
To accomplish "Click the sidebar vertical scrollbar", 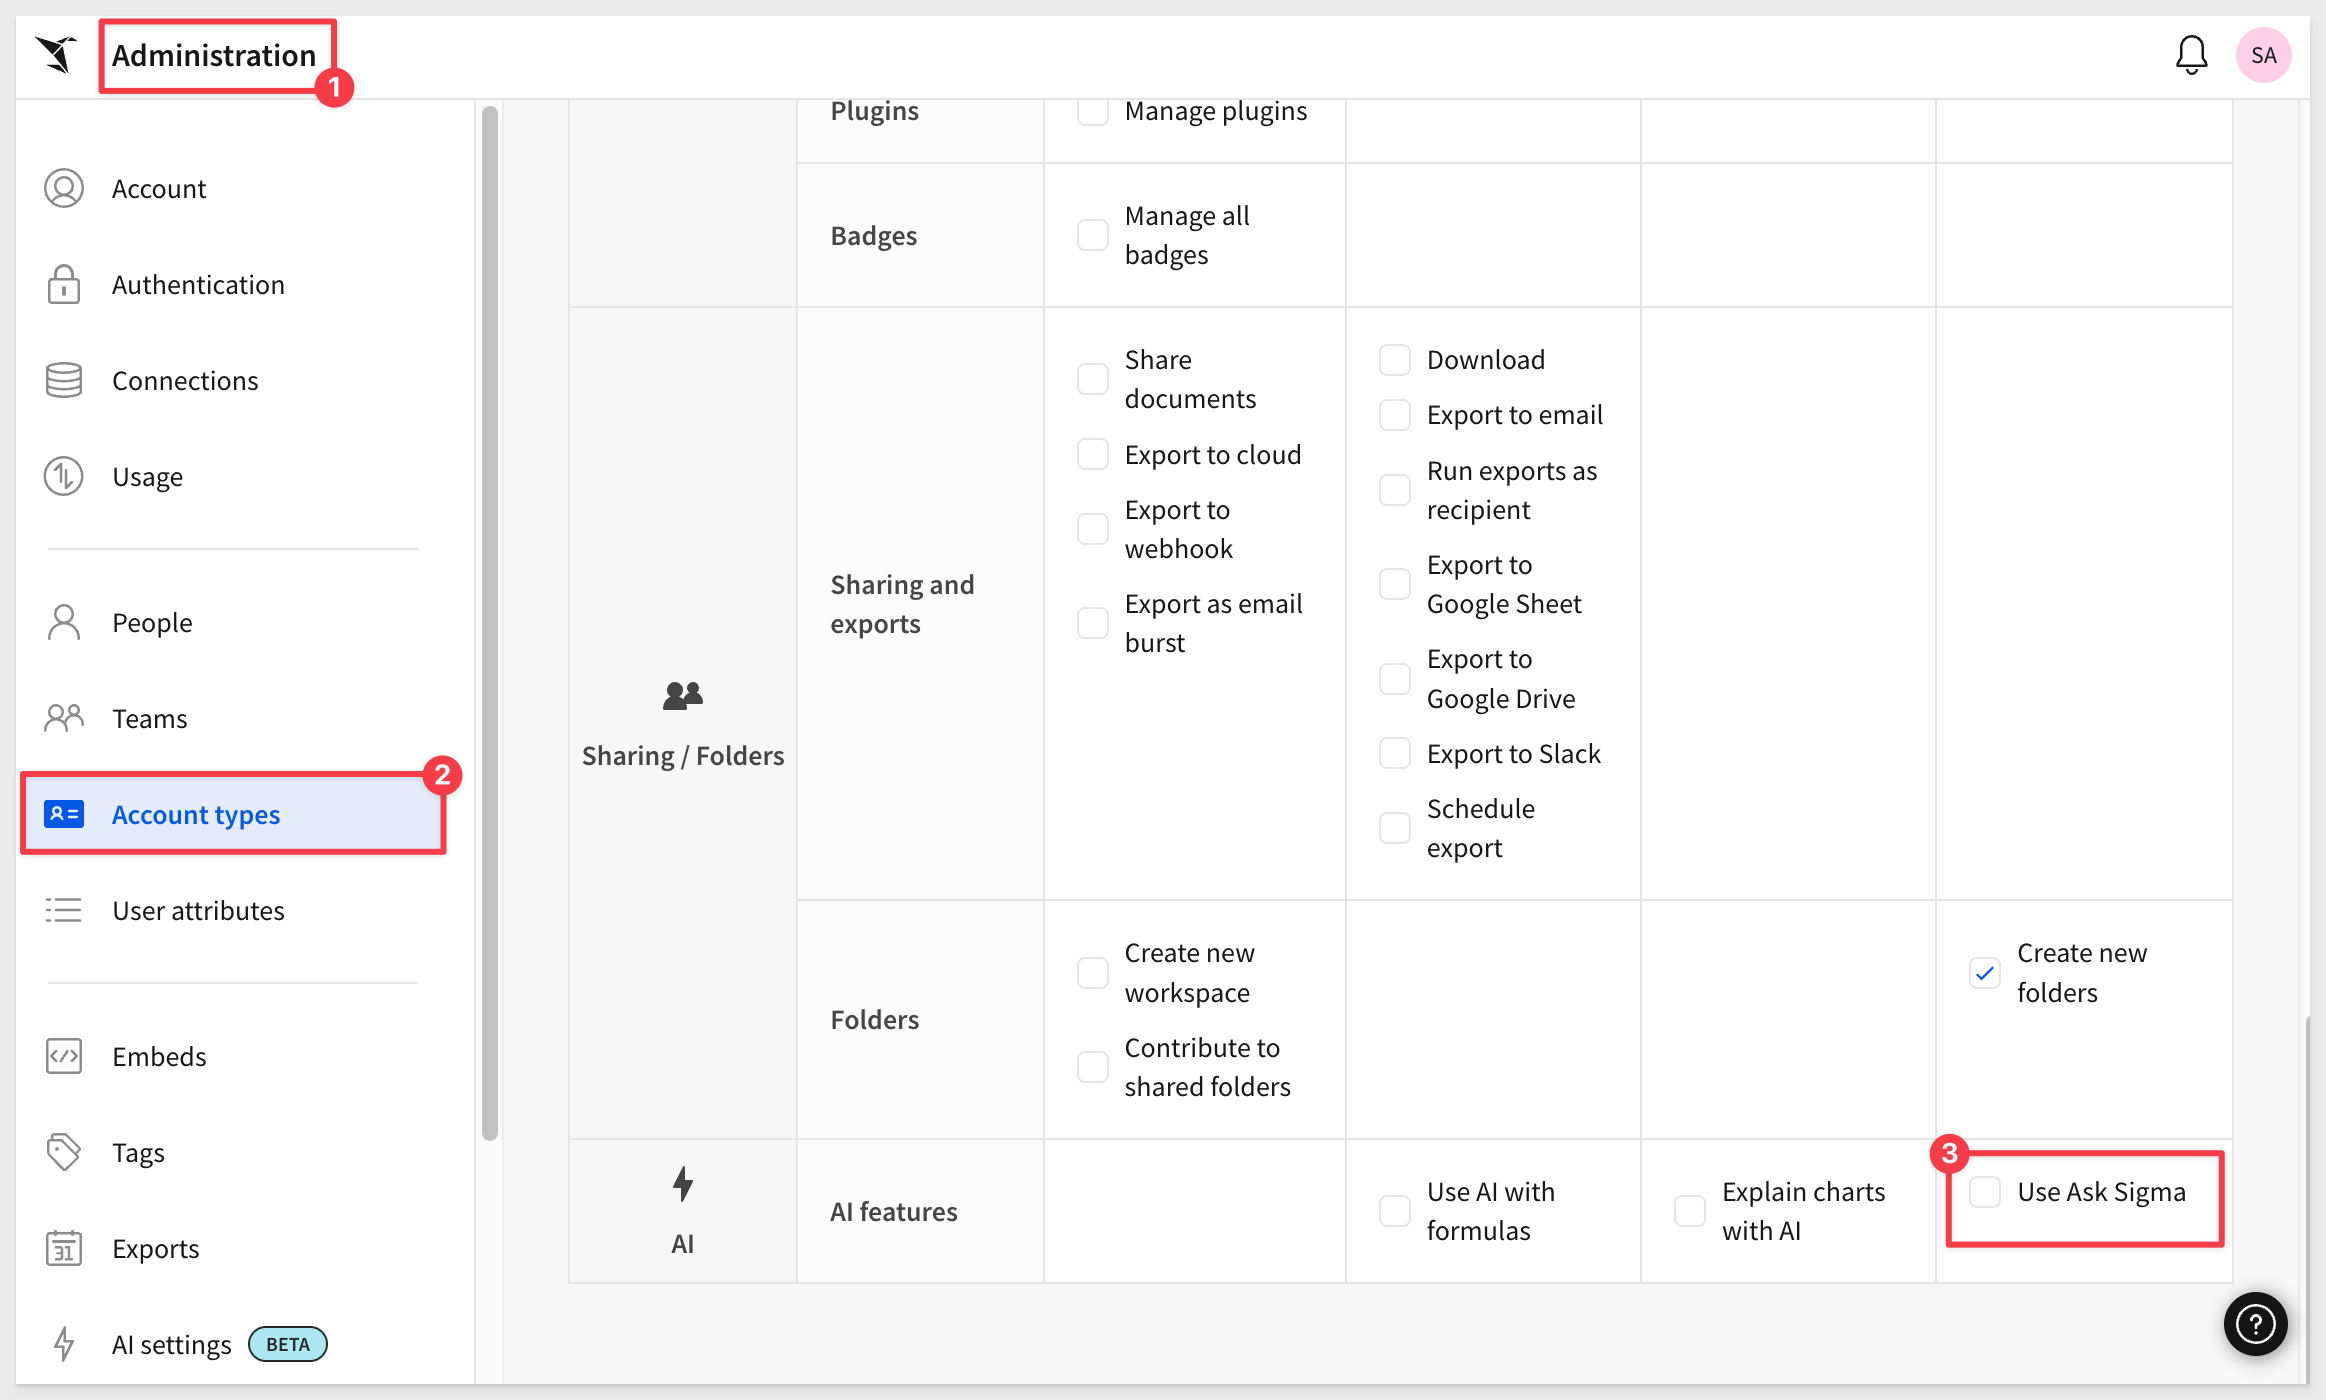I will [489, 620].
